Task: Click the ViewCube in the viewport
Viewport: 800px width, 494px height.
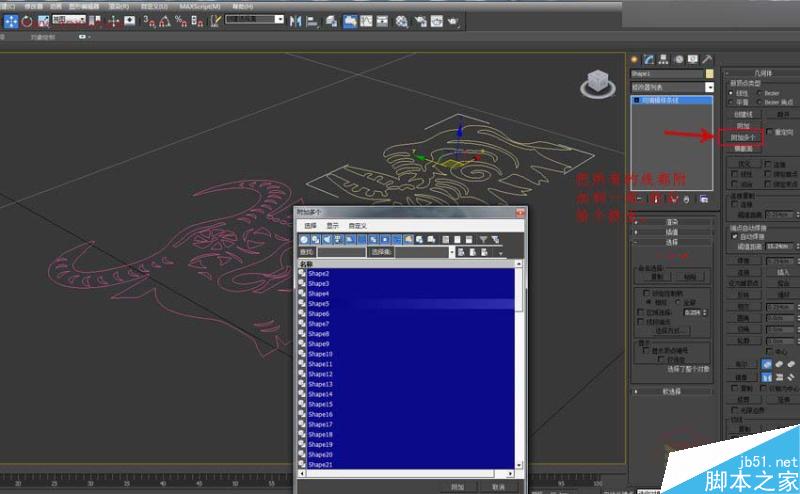Action: coord(597,84)
